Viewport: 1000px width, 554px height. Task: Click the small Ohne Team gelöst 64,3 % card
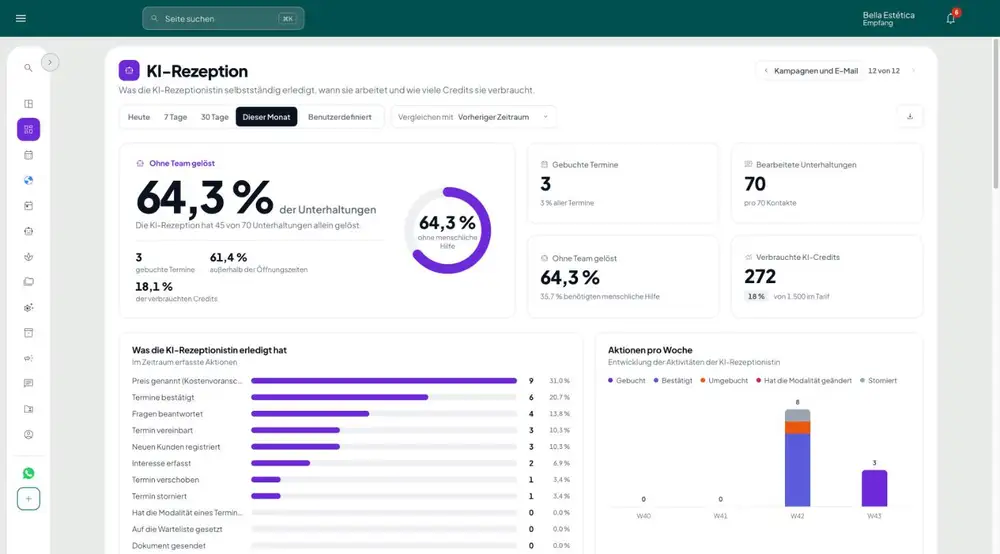pyautogui.click(x=623, y=277)
